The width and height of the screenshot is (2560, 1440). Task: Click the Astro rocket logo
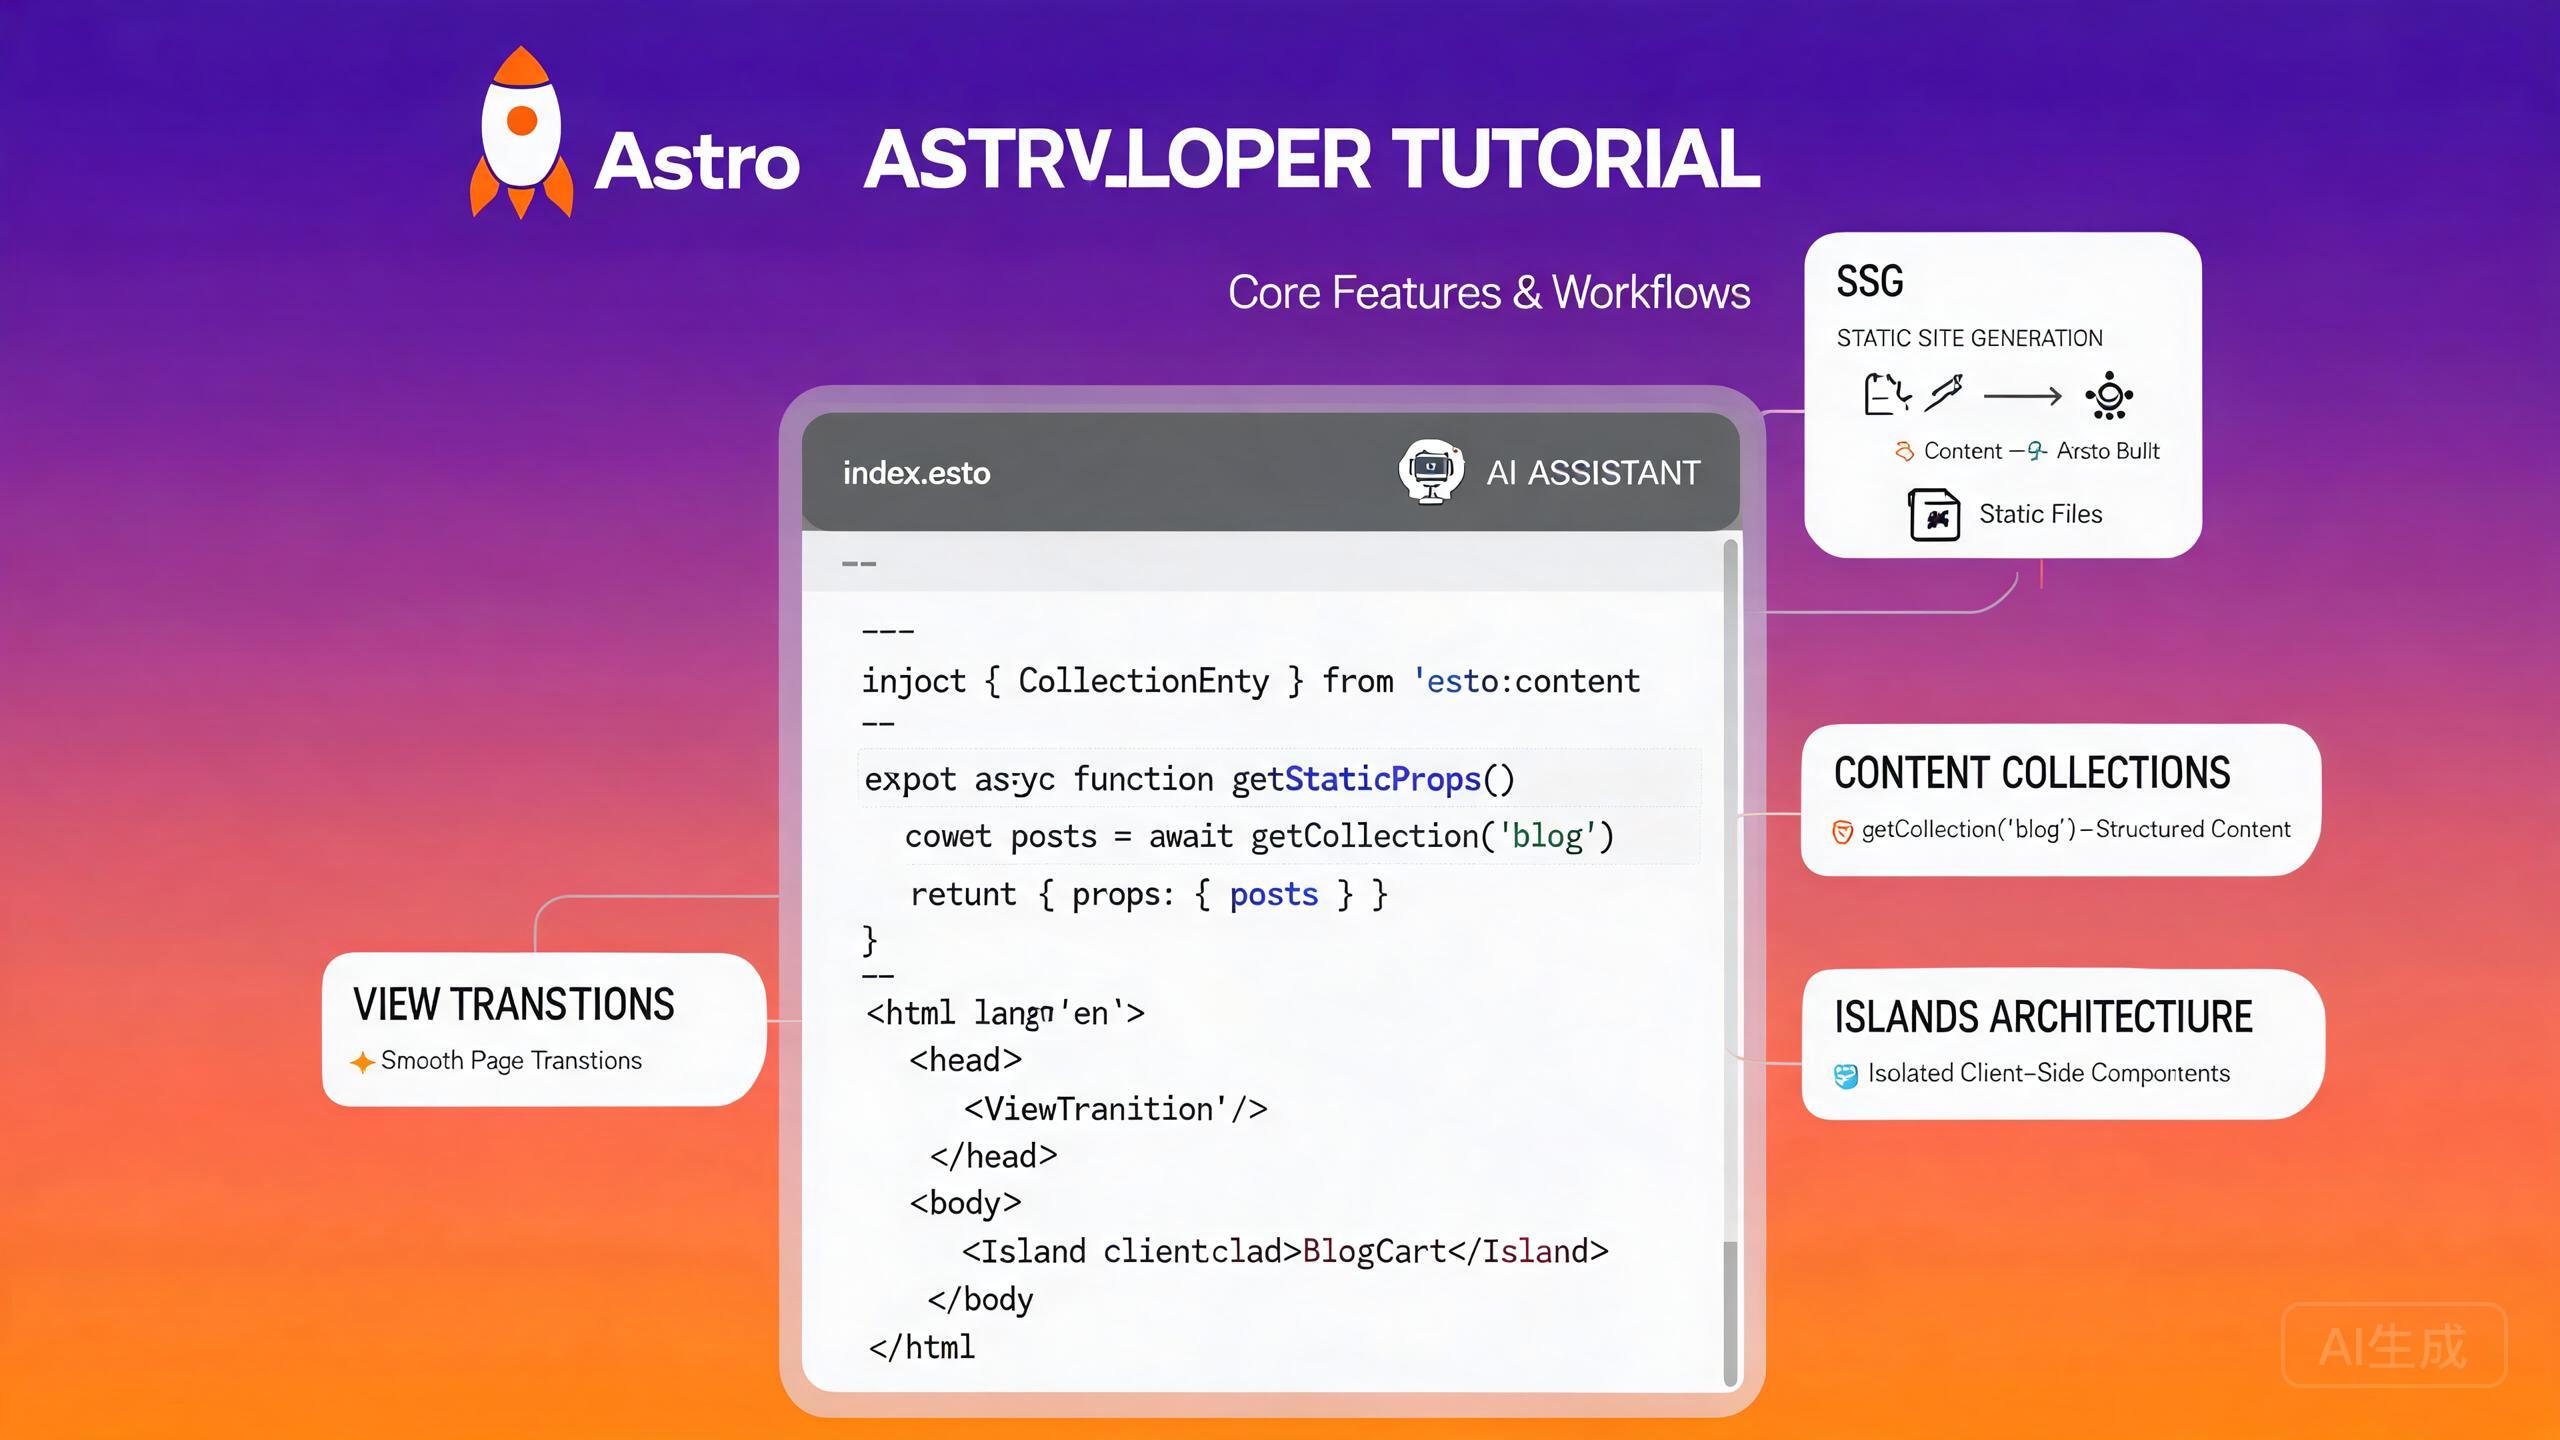tap(521, 132)
